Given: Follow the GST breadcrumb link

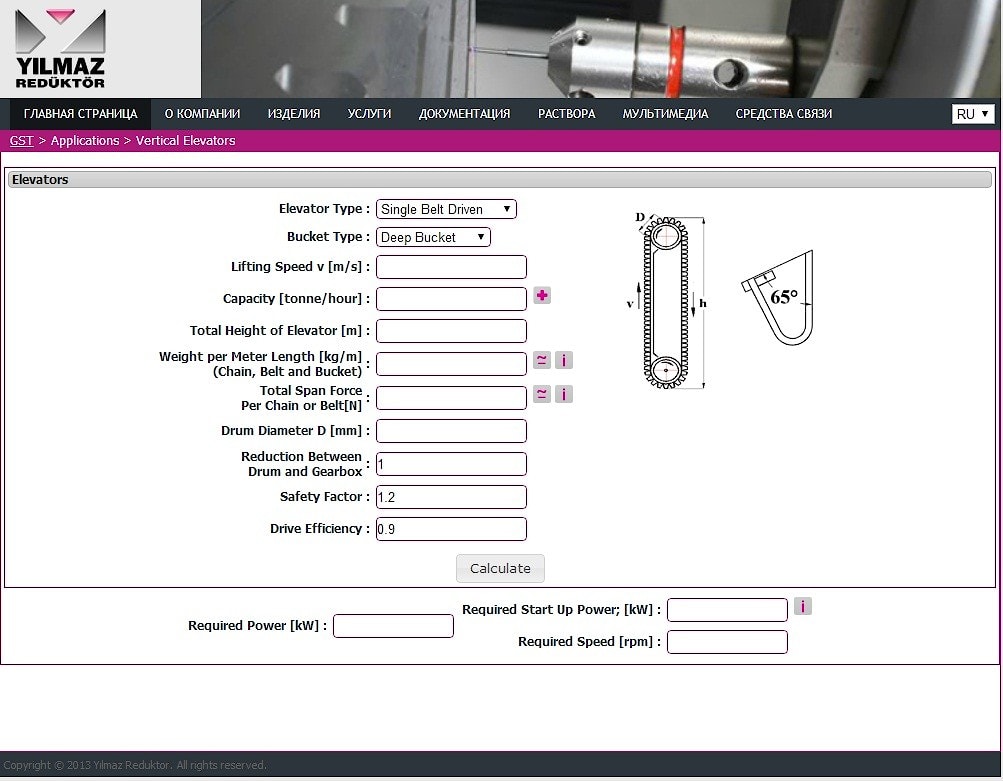Looking at the screenshot, I should (x=21, y=141).
